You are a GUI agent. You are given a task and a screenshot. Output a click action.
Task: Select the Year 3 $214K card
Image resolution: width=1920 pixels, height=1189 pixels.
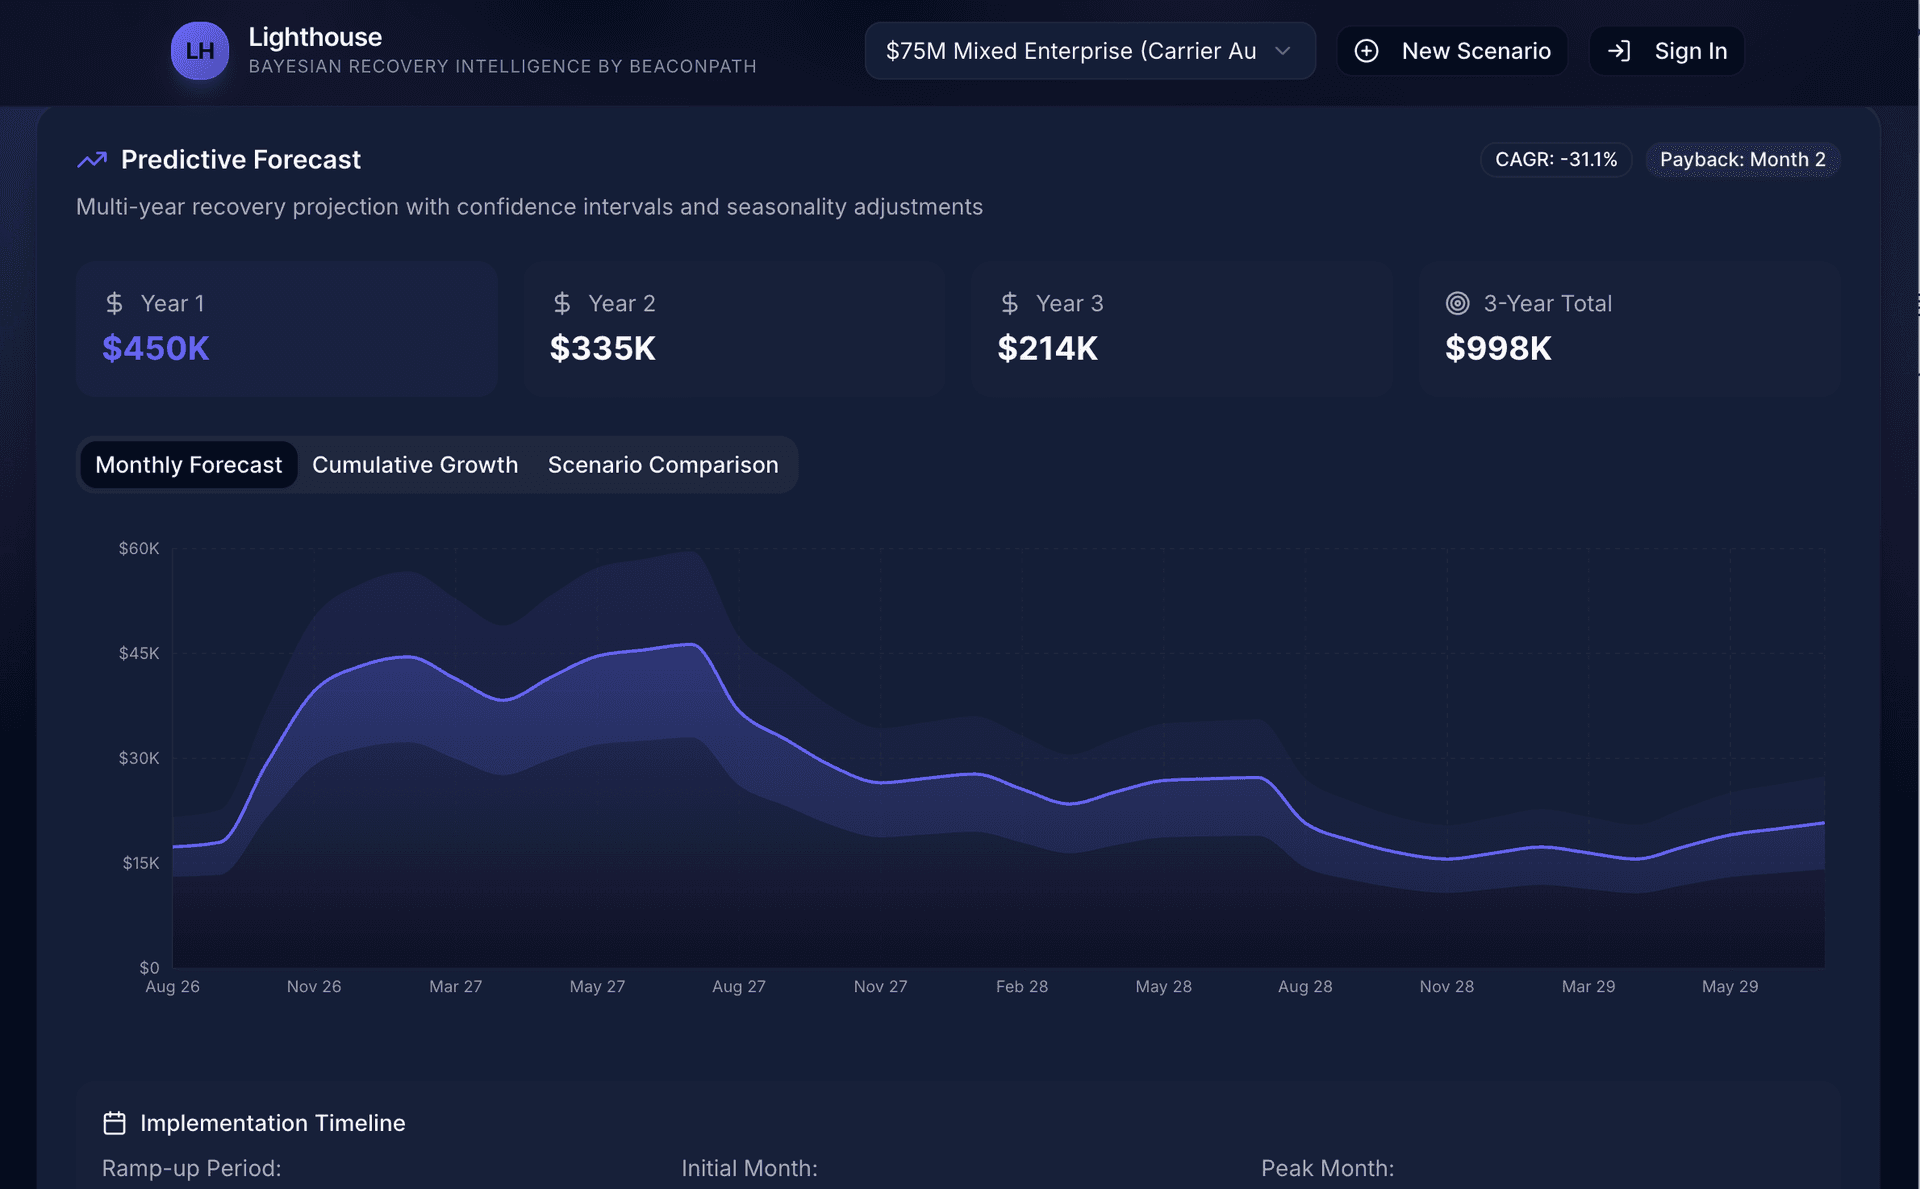coord(1182,330)
